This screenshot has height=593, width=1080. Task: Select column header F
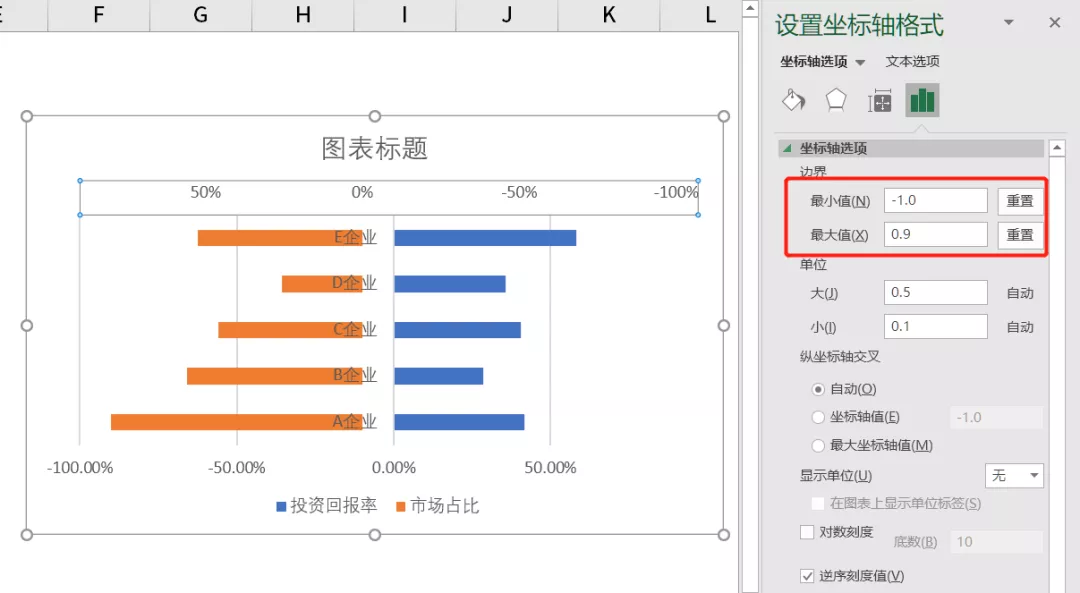(98, 15)
